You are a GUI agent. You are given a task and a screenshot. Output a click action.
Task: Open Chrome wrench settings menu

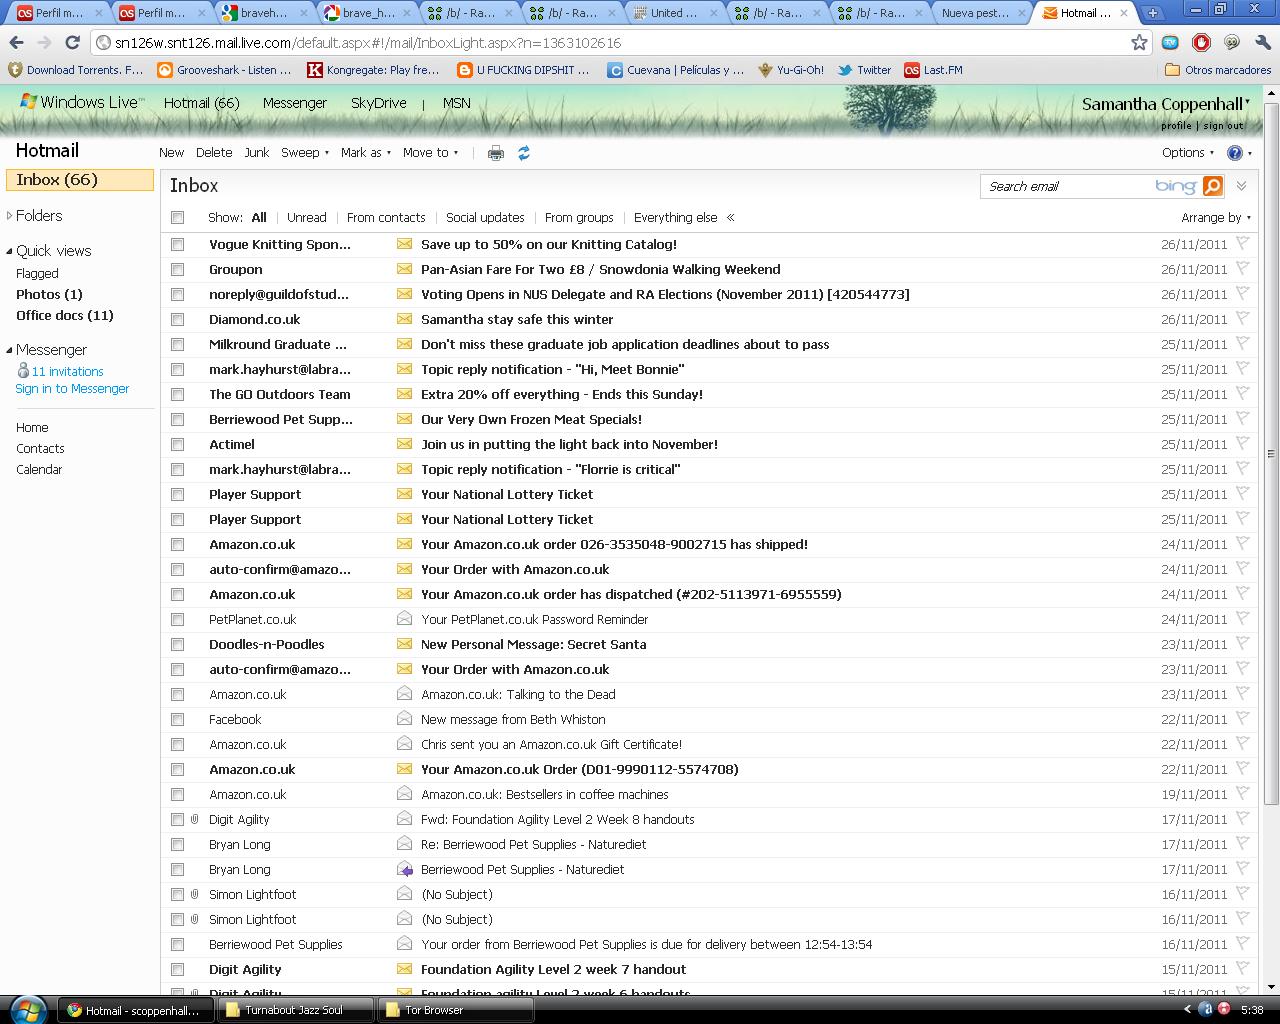pos(1262,42)
